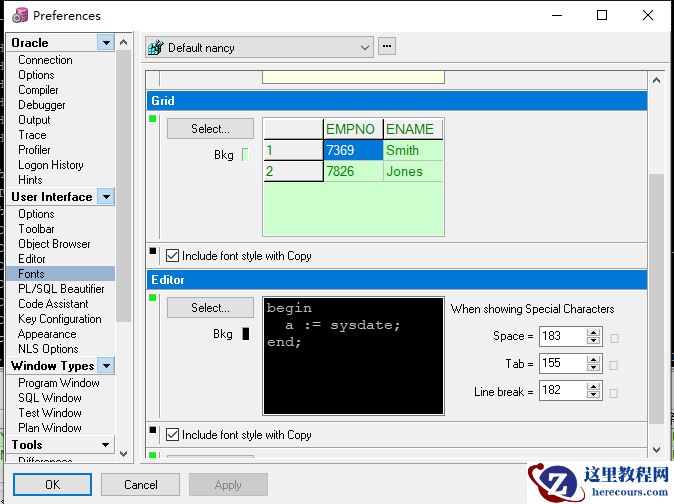The image size is (674, 504).
Task: Click the Tab character code field
Action: point(563,363)
